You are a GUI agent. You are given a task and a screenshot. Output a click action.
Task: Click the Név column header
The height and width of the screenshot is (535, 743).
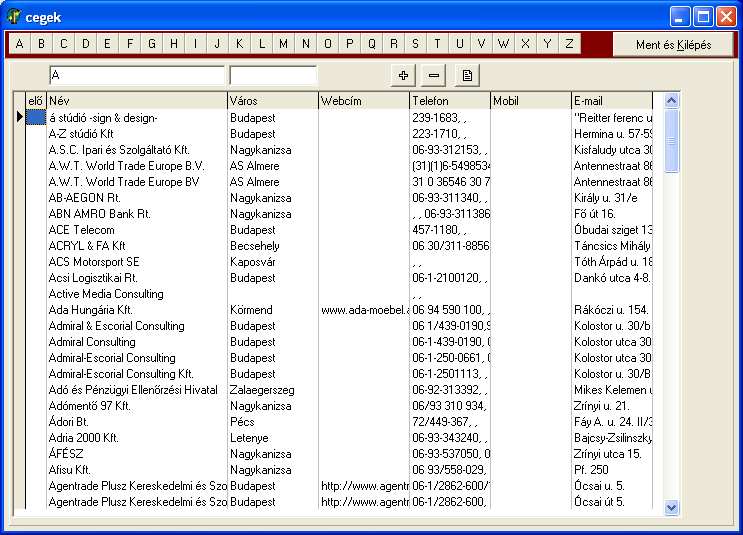(137, 101)
